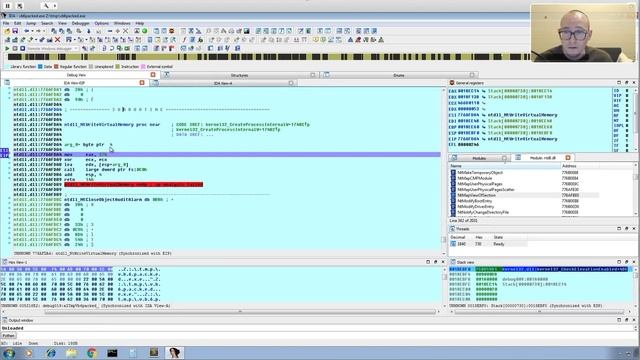
Task: Click the jump forward arrow icon
Action: [38, 31]
